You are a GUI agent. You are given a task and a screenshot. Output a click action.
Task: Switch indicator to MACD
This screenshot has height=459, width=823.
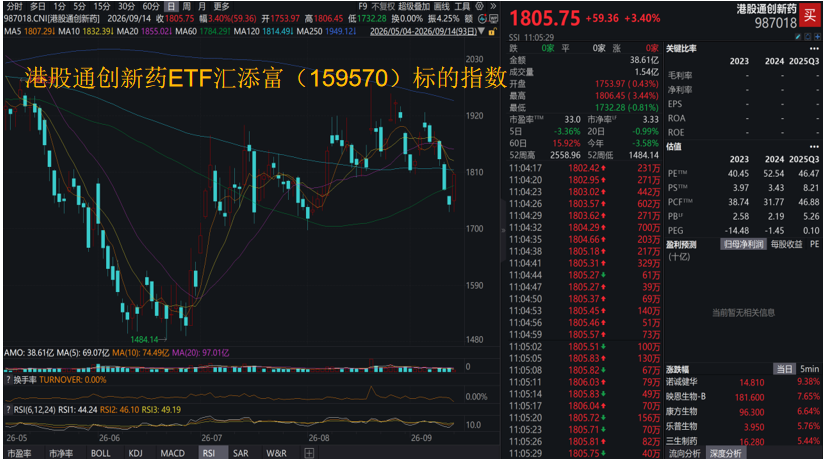(x=173, y=453)
